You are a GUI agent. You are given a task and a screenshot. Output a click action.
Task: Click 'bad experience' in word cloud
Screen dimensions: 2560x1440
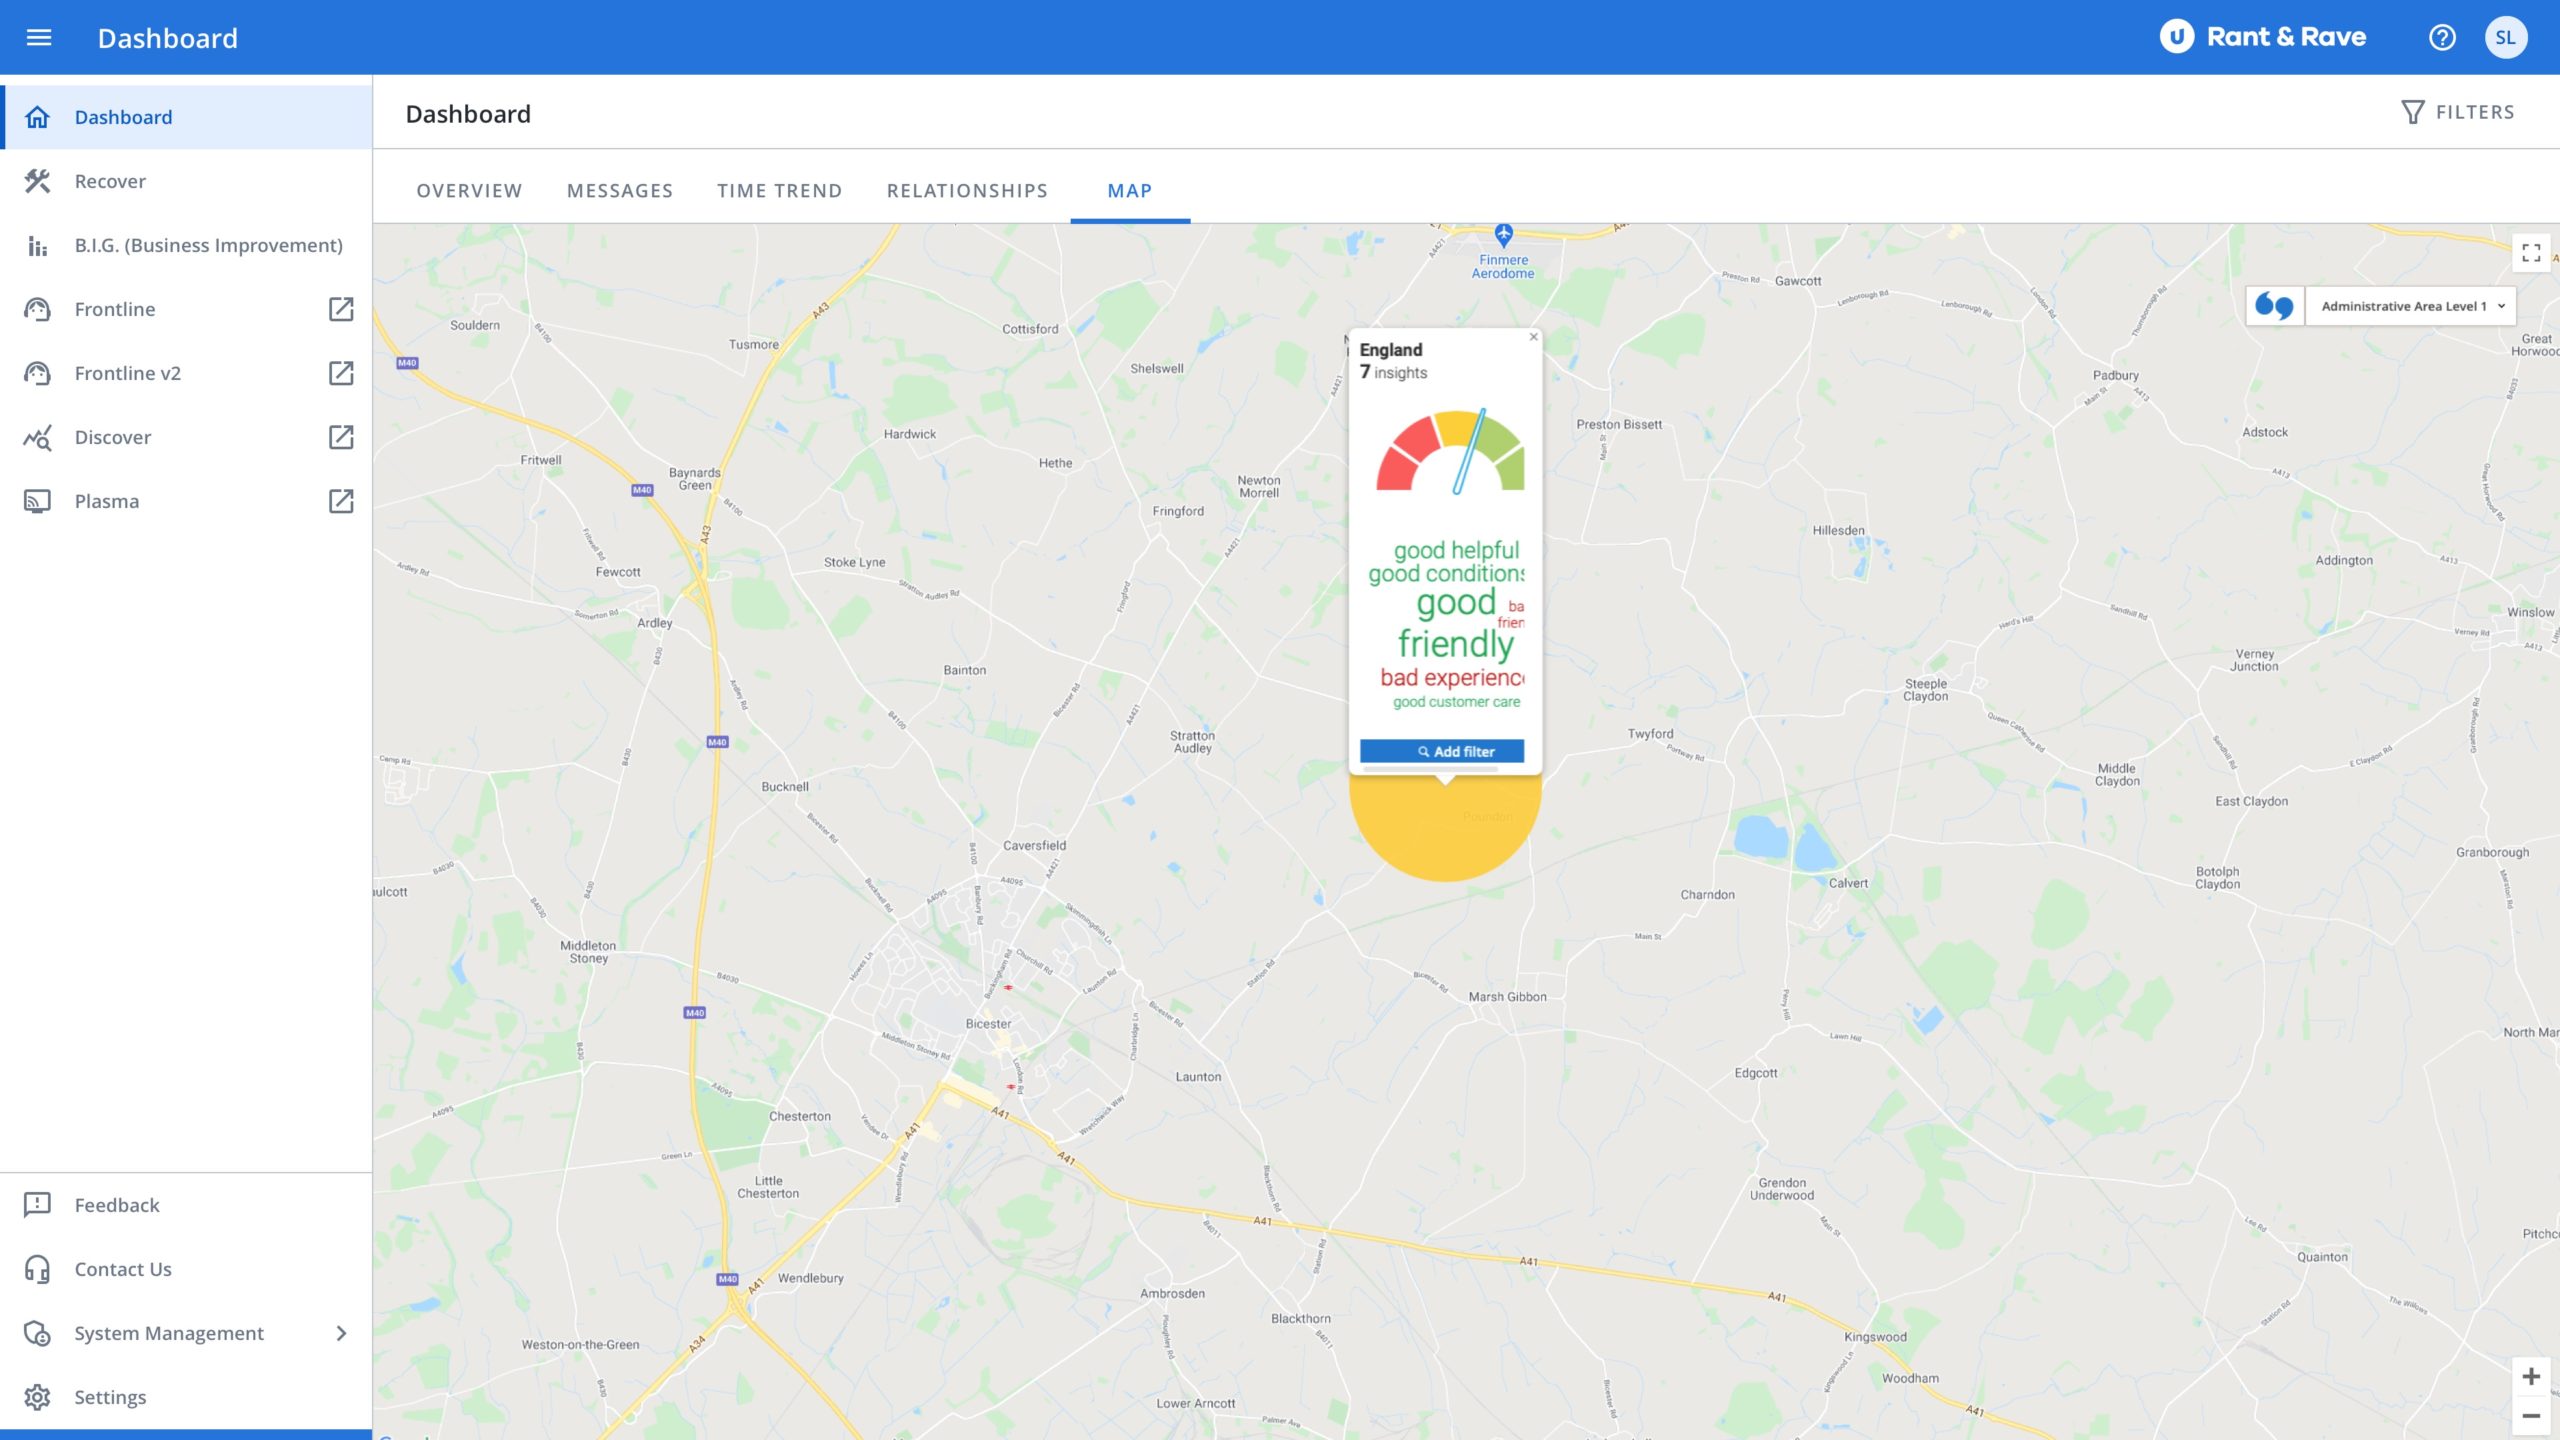(1452, 677)
